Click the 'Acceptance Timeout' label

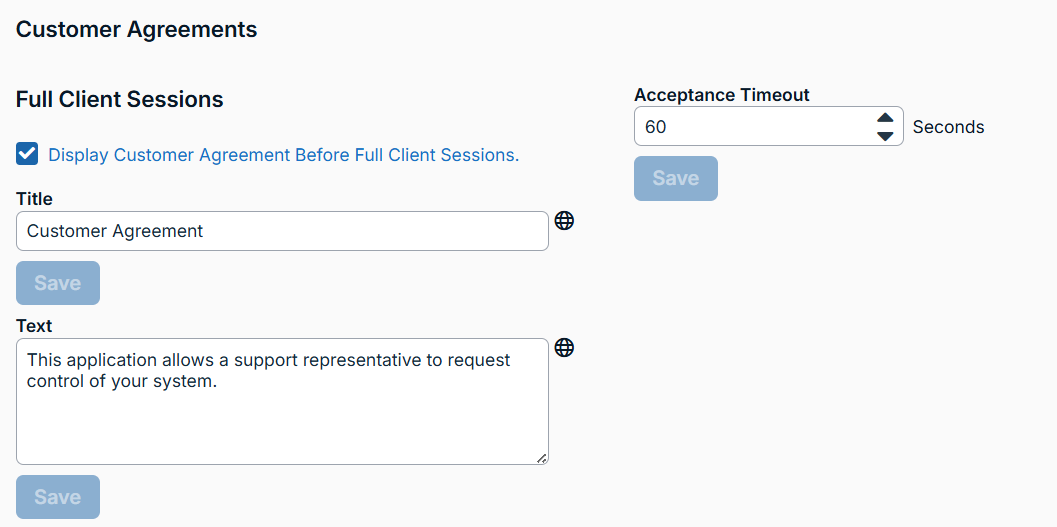722,95
